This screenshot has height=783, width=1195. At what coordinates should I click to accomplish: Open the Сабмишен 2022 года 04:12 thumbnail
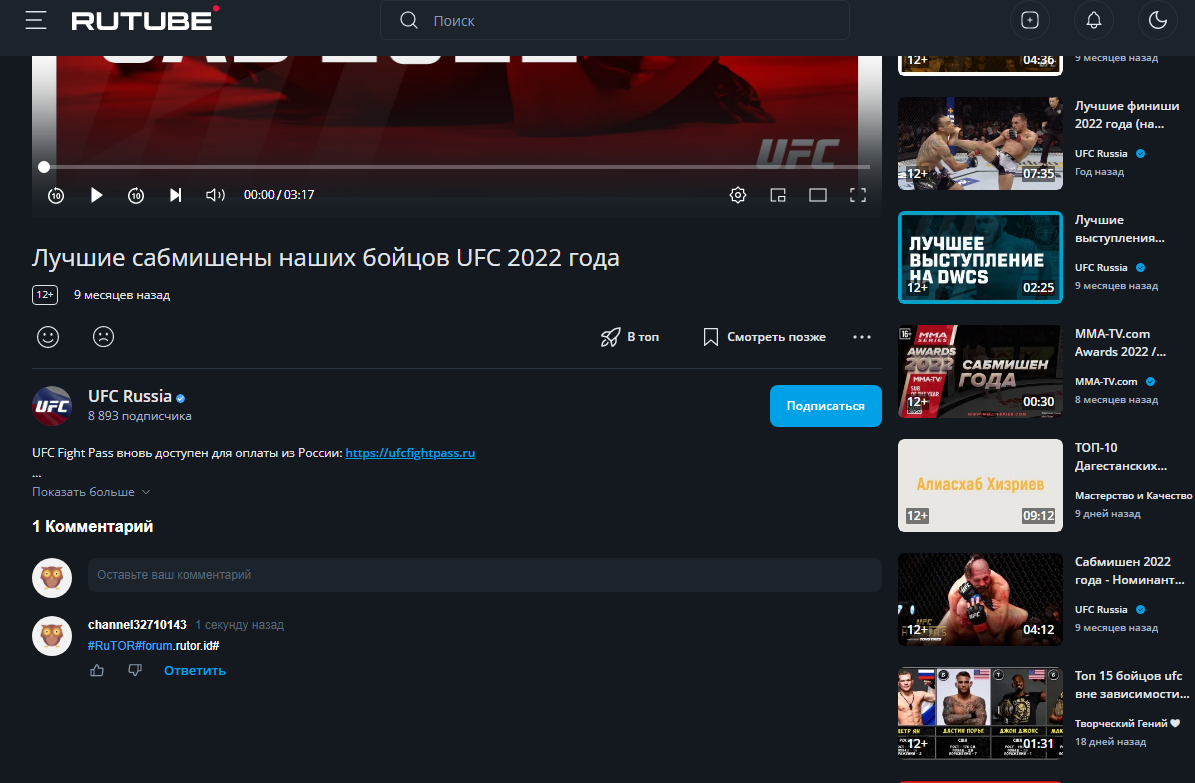point(980,599)
